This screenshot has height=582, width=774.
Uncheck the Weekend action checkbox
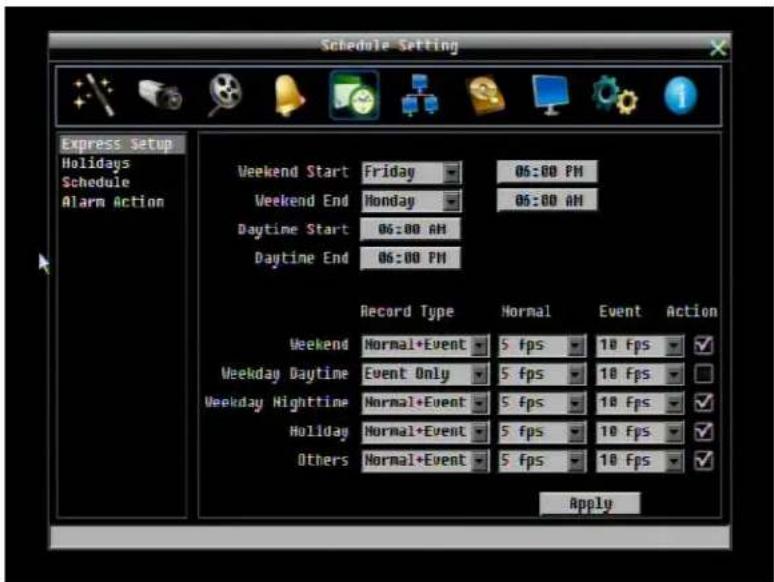703,345
